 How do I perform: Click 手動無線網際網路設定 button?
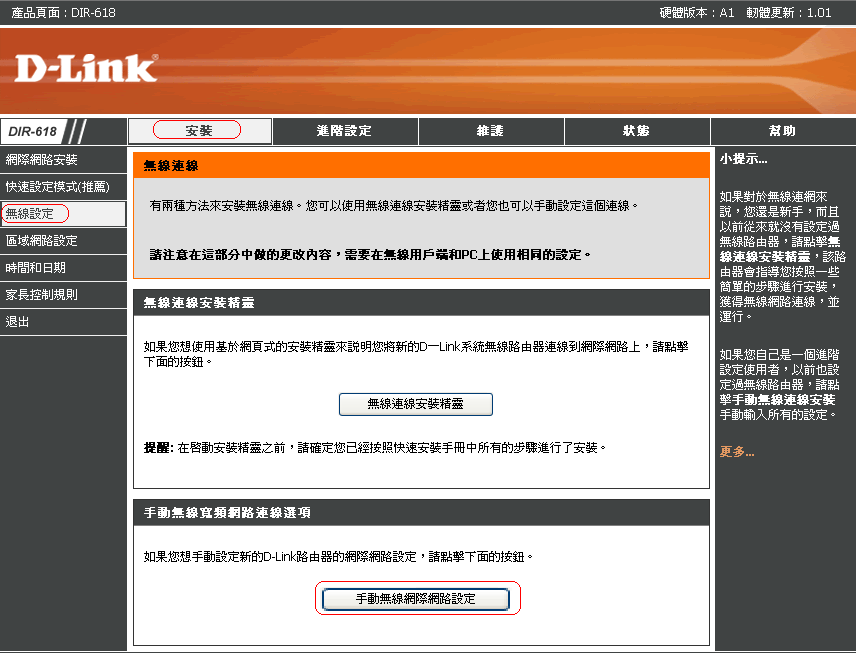tap(415, 599)
